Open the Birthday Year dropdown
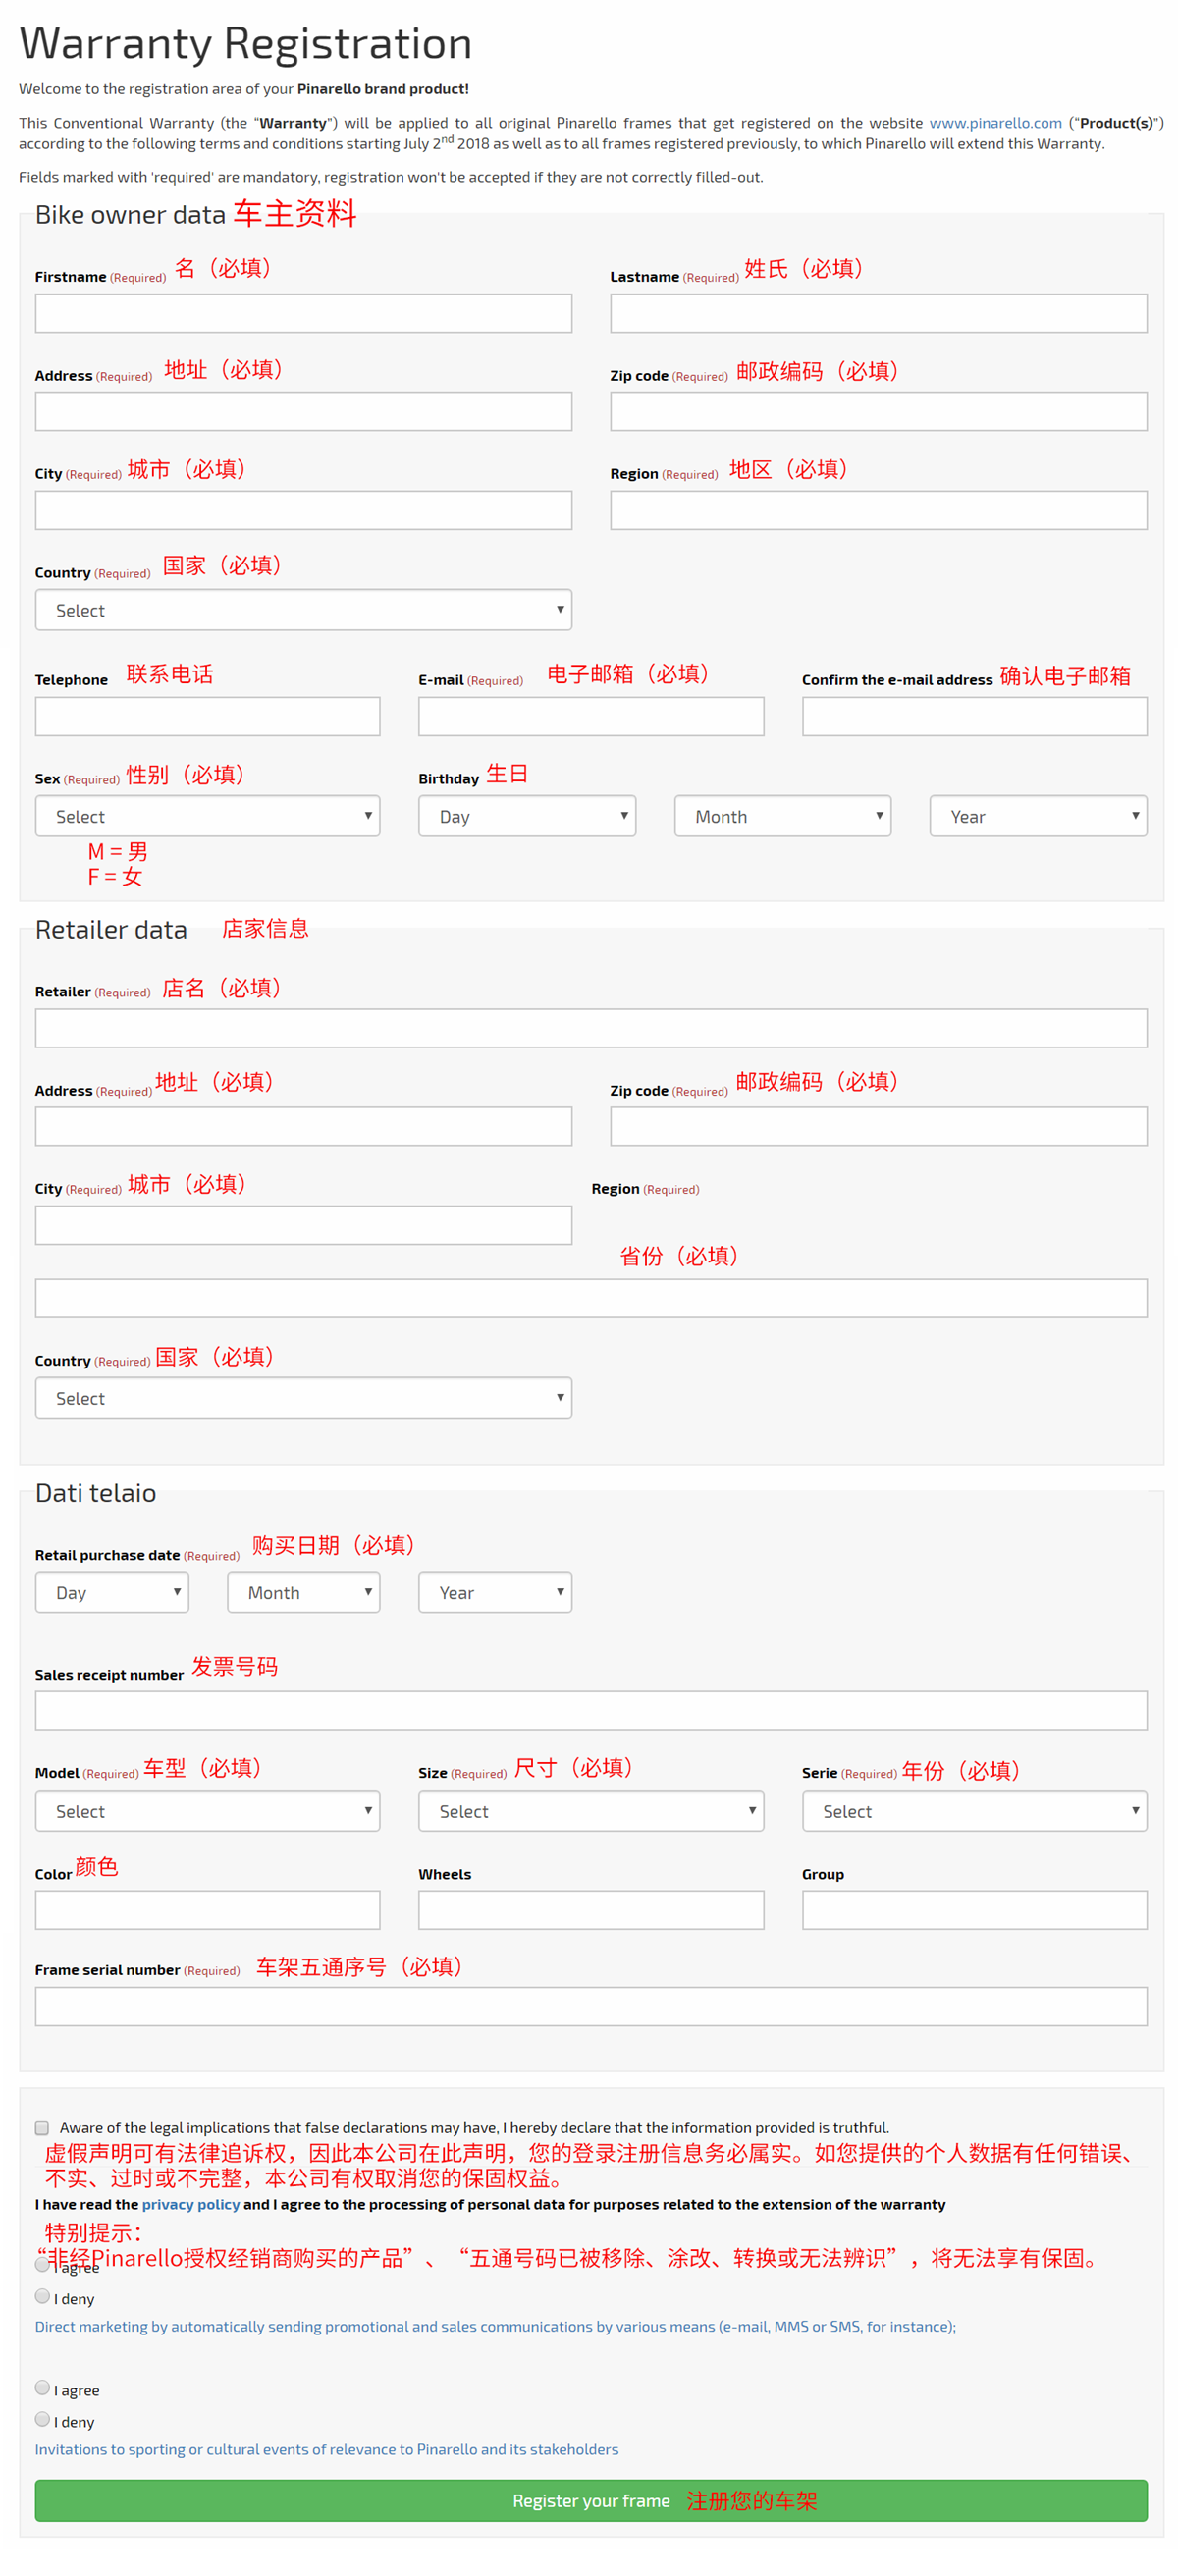 pyautogui.click(x=1037, y=816)
